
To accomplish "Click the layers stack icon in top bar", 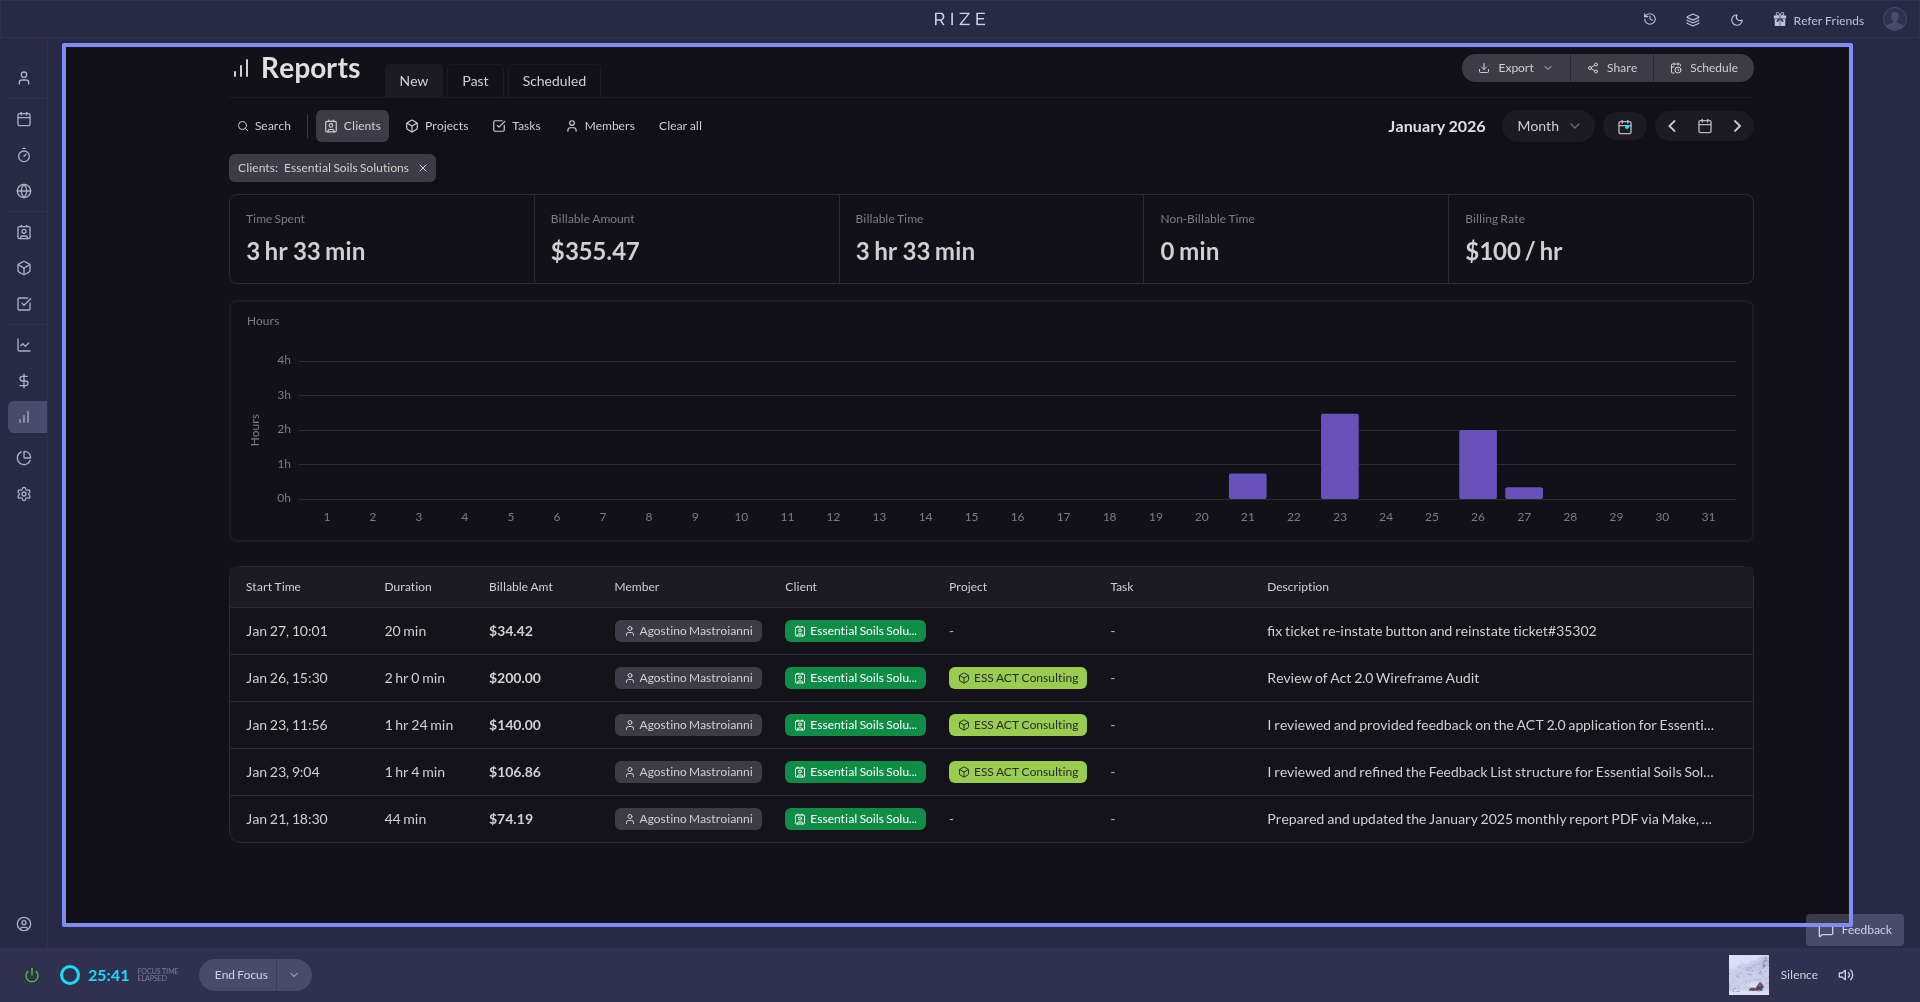I will pyautogui.click(x=1693, y=20).
